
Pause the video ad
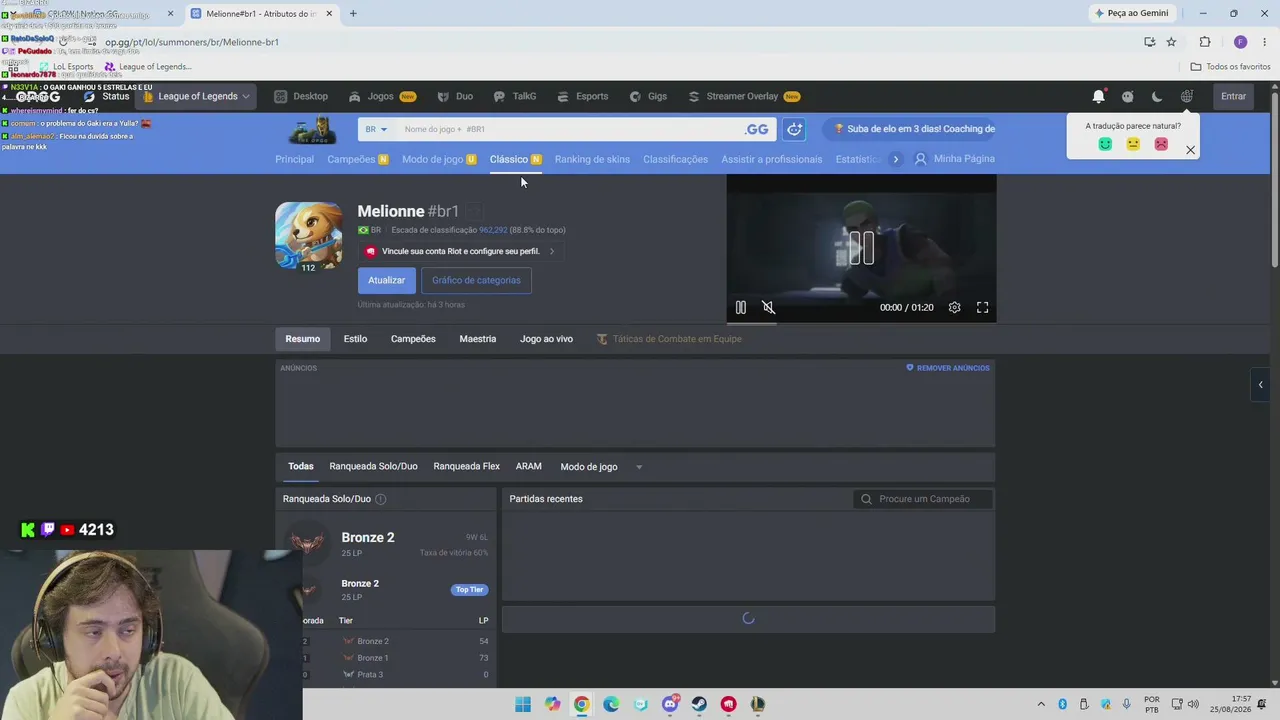(741, 308)
